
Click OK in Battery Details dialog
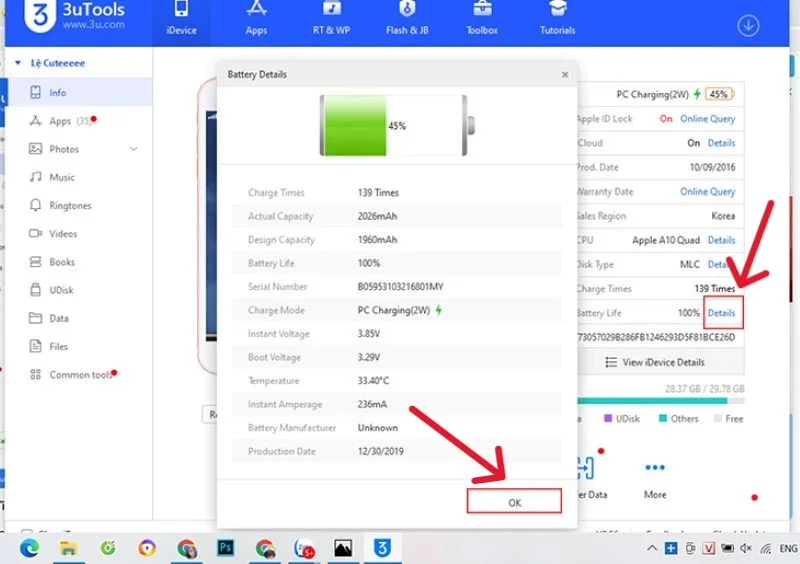[514, 502]
